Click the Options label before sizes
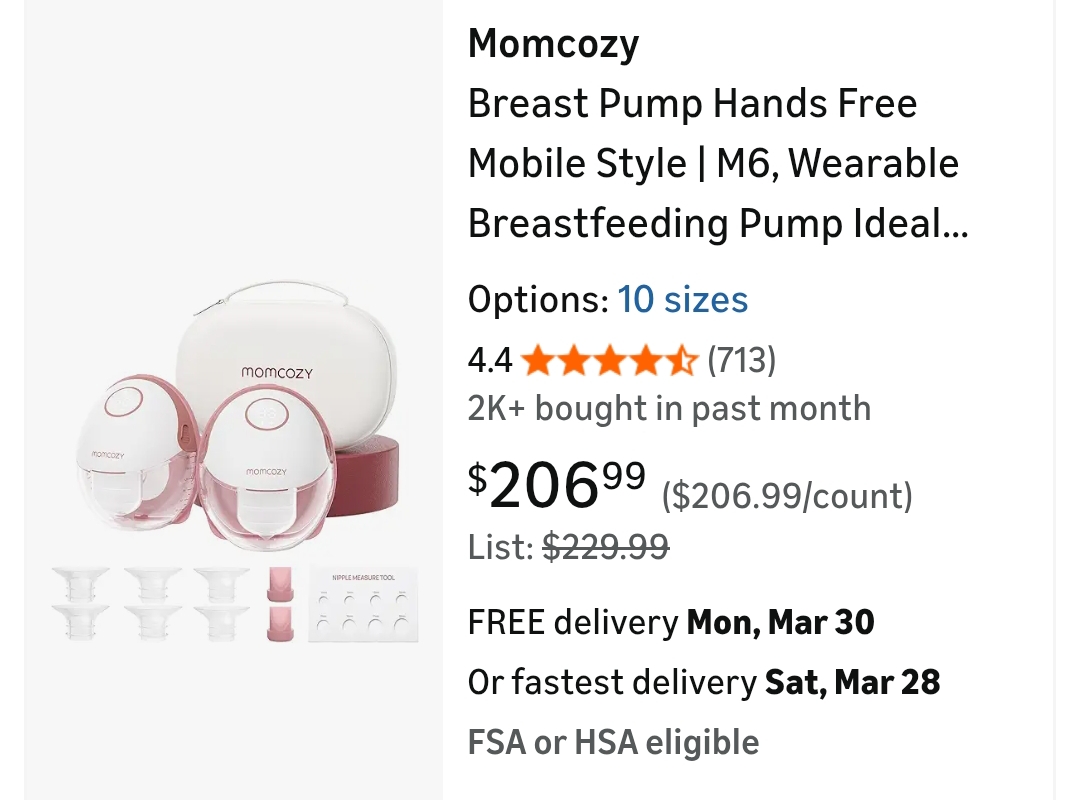 [x=537, y=299]
